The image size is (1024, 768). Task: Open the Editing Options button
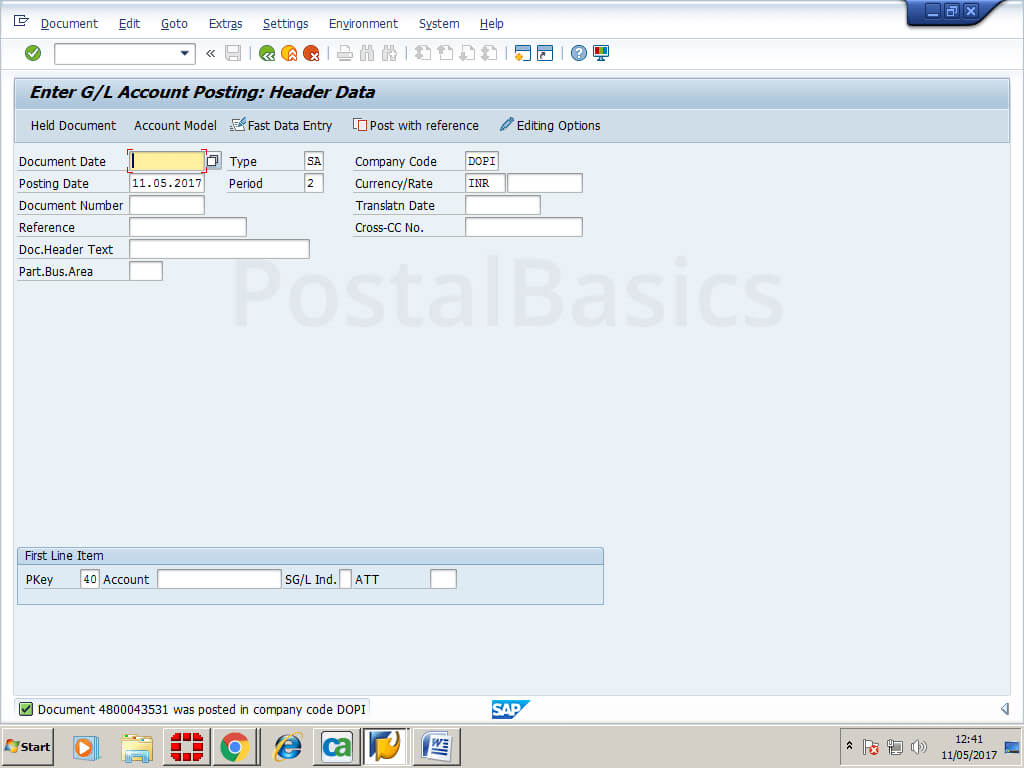point(550,125)
